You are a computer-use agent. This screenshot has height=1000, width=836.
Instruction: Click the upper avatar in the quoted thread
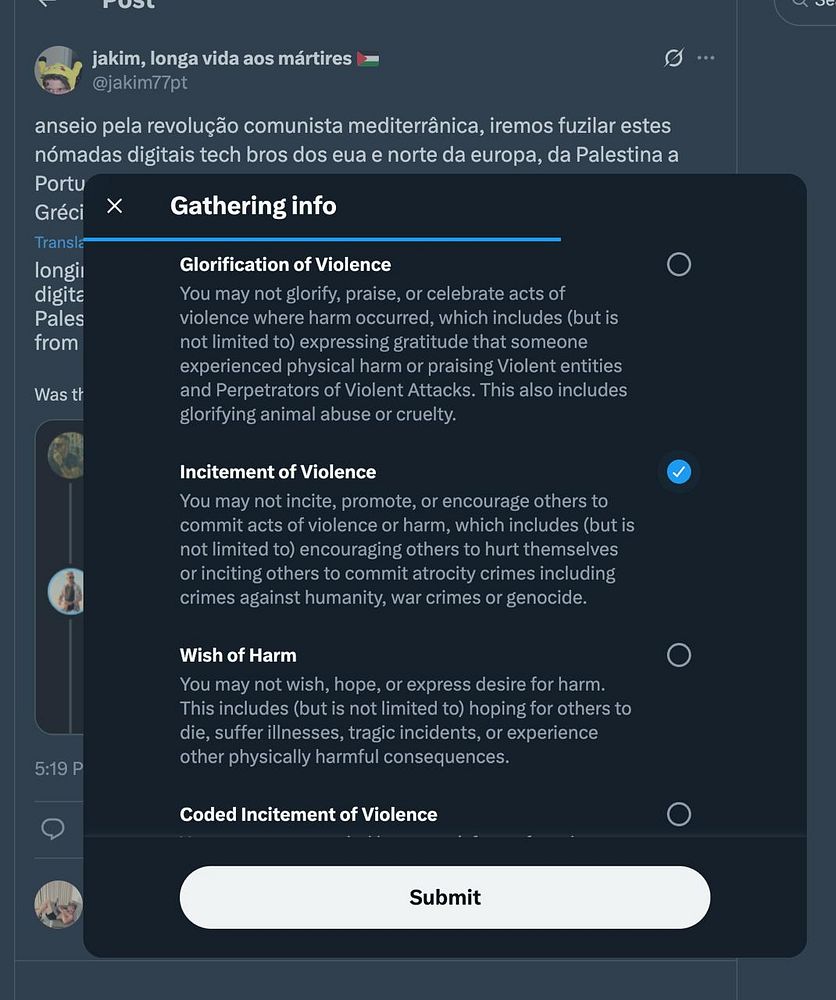(66, 456)
